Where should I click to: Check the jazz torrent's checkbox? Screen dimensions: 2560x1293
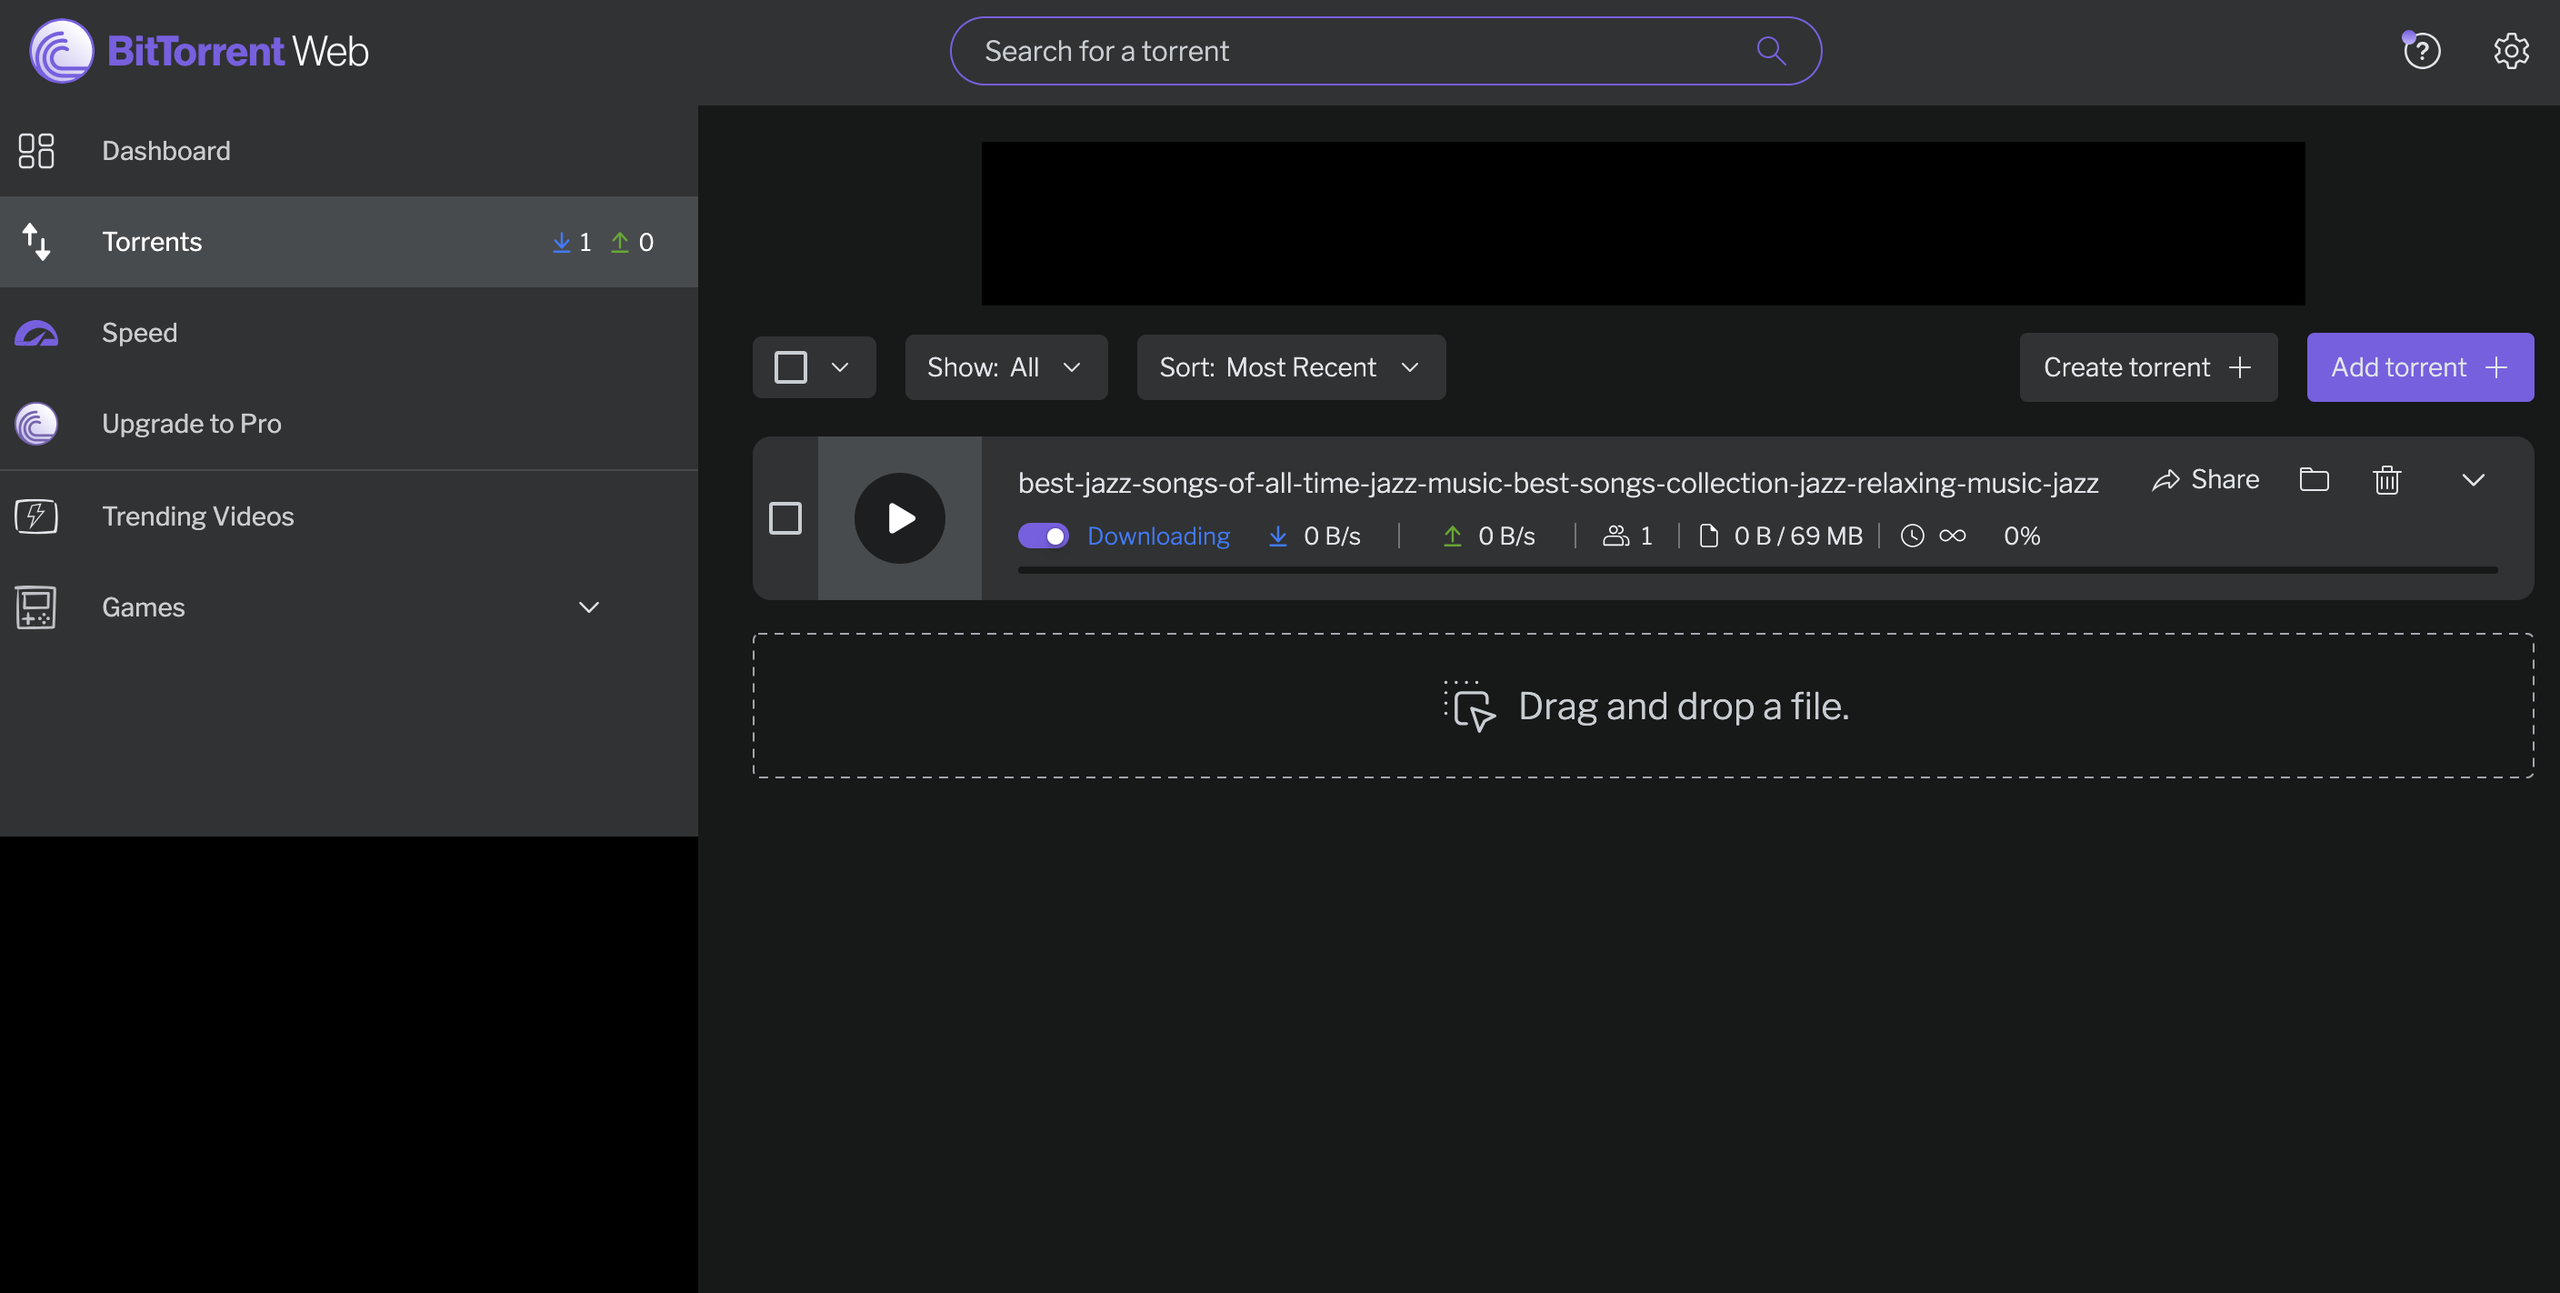(785, 518)
